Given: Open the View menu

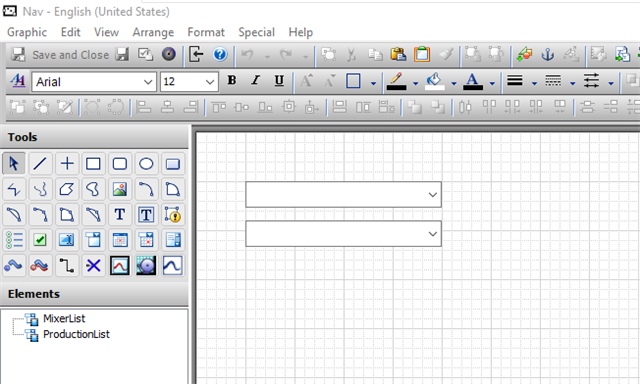Looking at the screenshot, I should point(107,32).
